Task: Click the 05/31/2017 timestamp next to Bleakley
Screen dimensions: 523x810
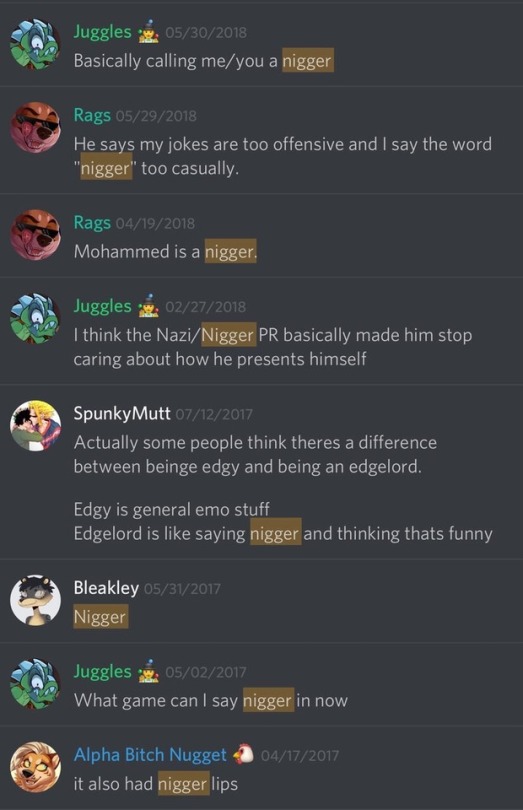Action: [x=182, y=589]
